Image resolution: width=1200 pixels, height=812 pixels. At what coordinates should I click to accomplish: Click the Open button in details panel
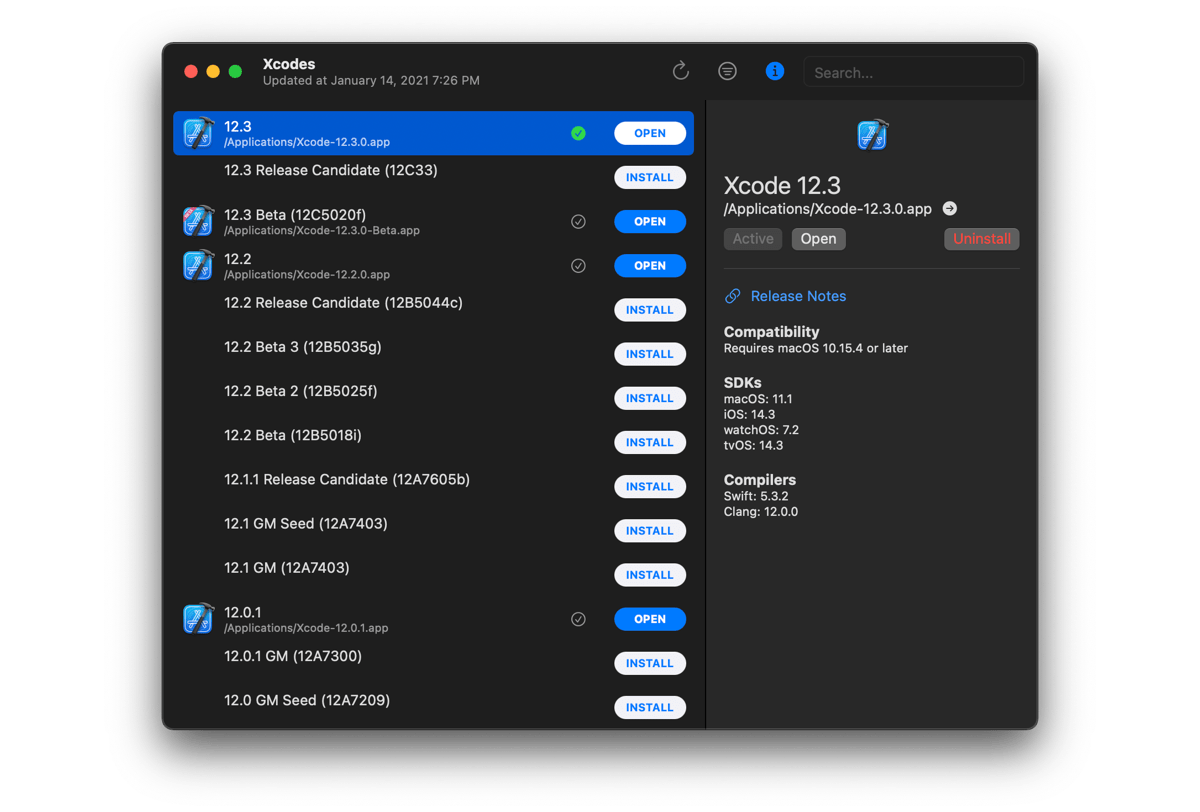818,239
